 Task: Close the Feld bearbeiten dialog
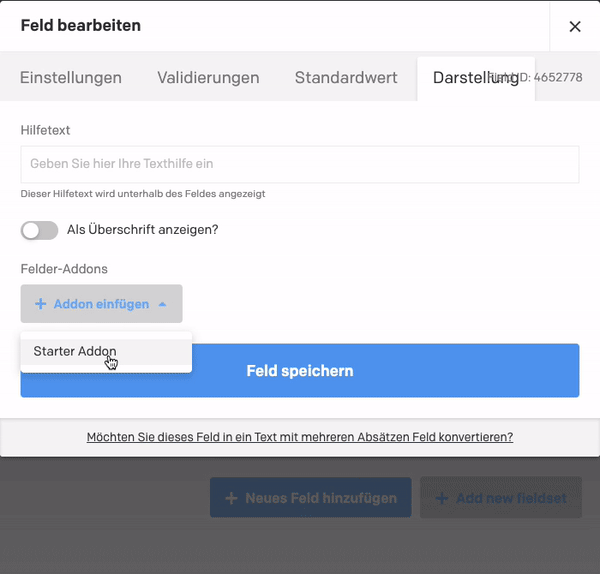point(575,26)
